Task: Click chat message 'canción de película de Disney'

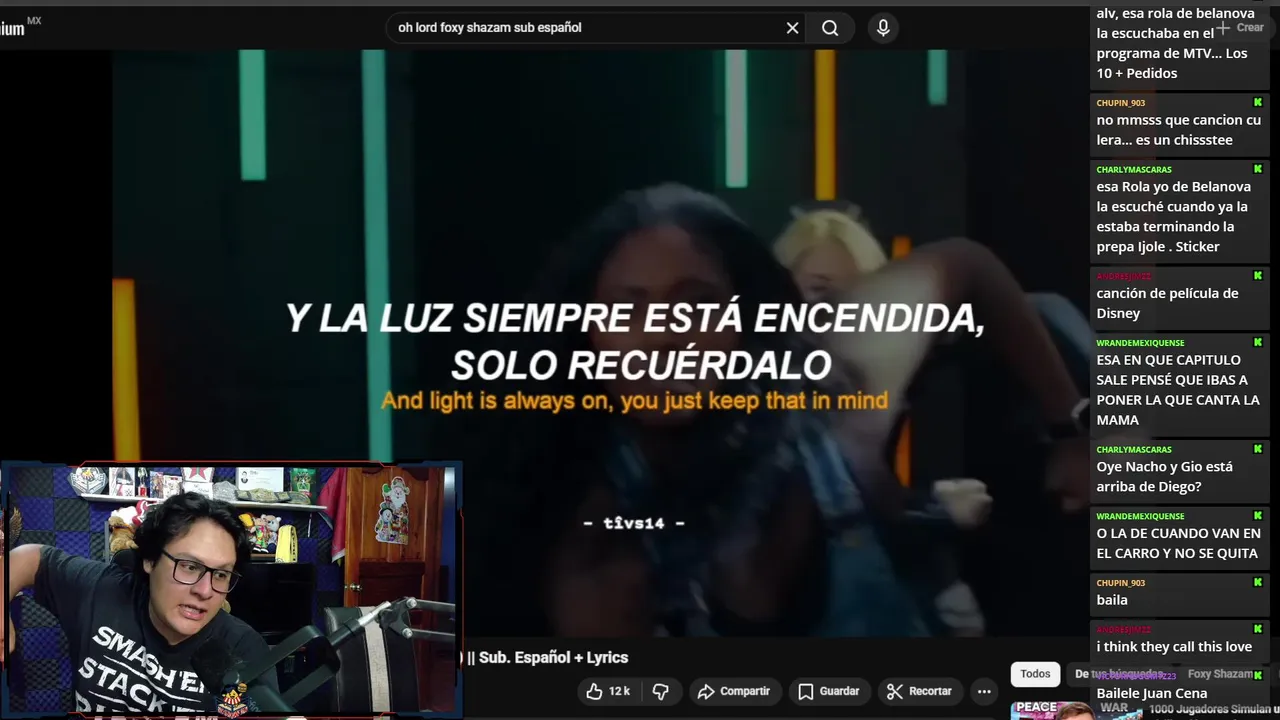Action: 1167,303
